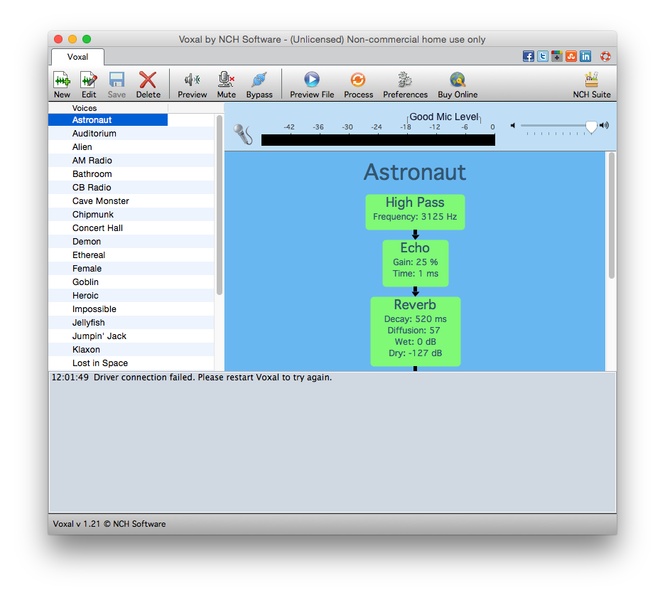The height and width of the screenshot is (600, 665).
Task: Select the Demon voice
Action: point(131,242)
